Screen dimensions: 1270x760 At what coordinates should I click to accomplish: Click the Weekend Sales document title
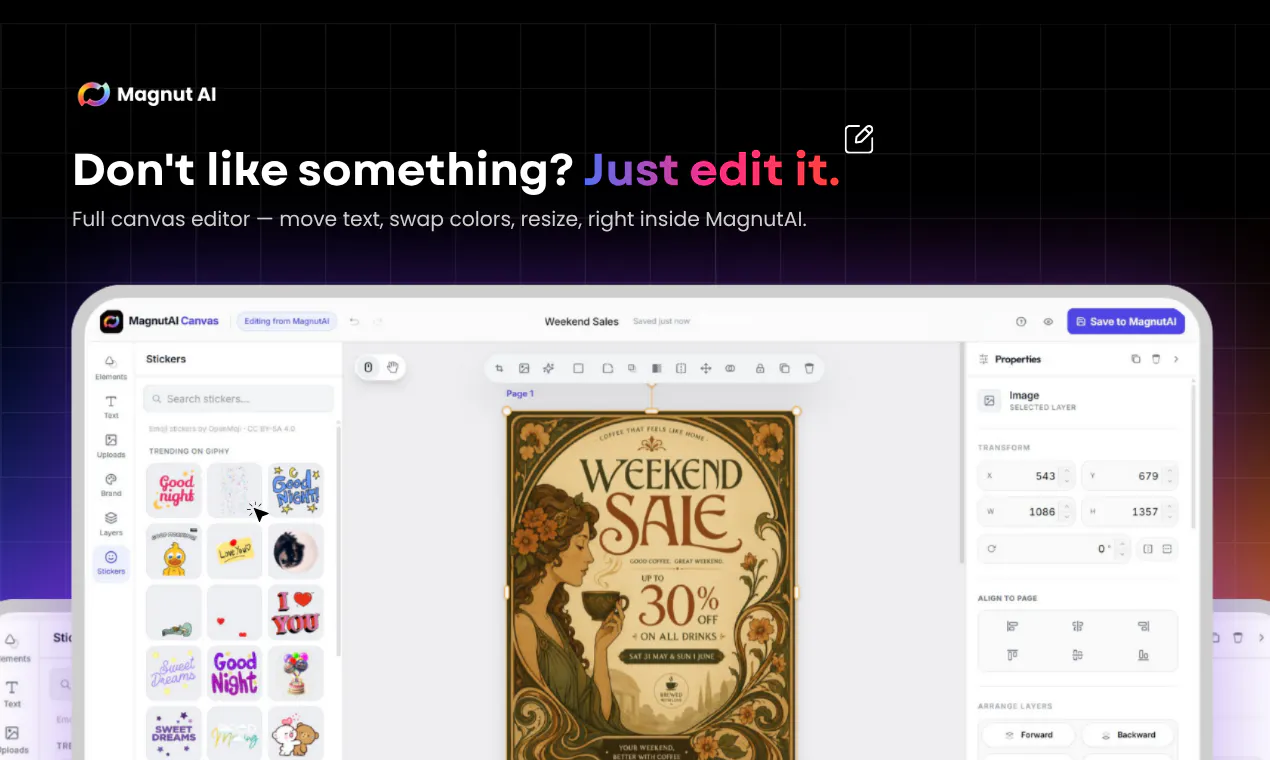(581, 321)
